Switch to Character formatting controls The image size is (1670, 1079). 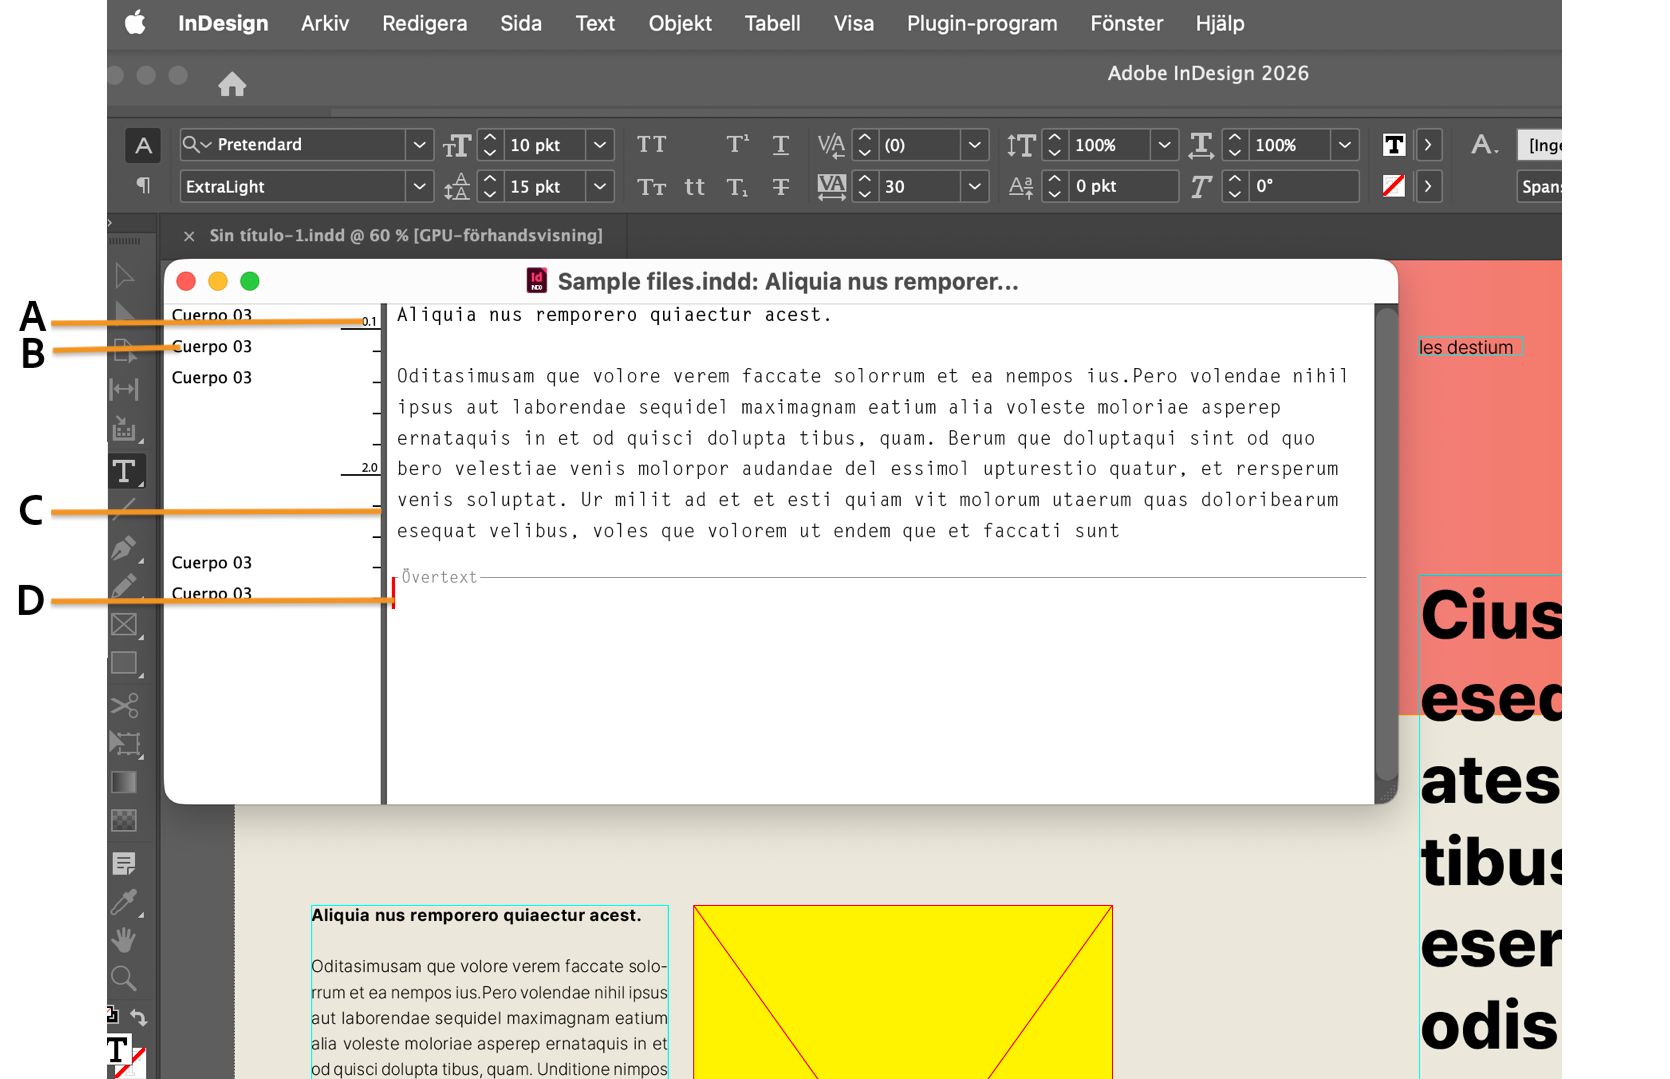click(143, 145)
